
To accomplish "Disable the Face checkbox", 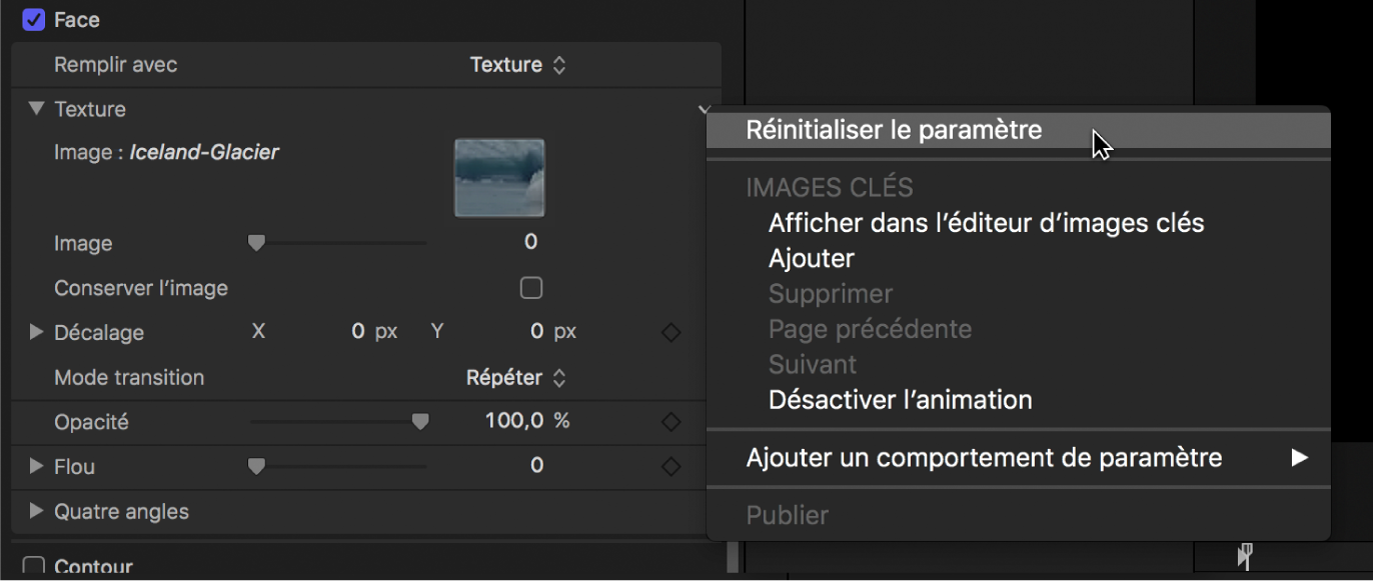I will 33,19.
